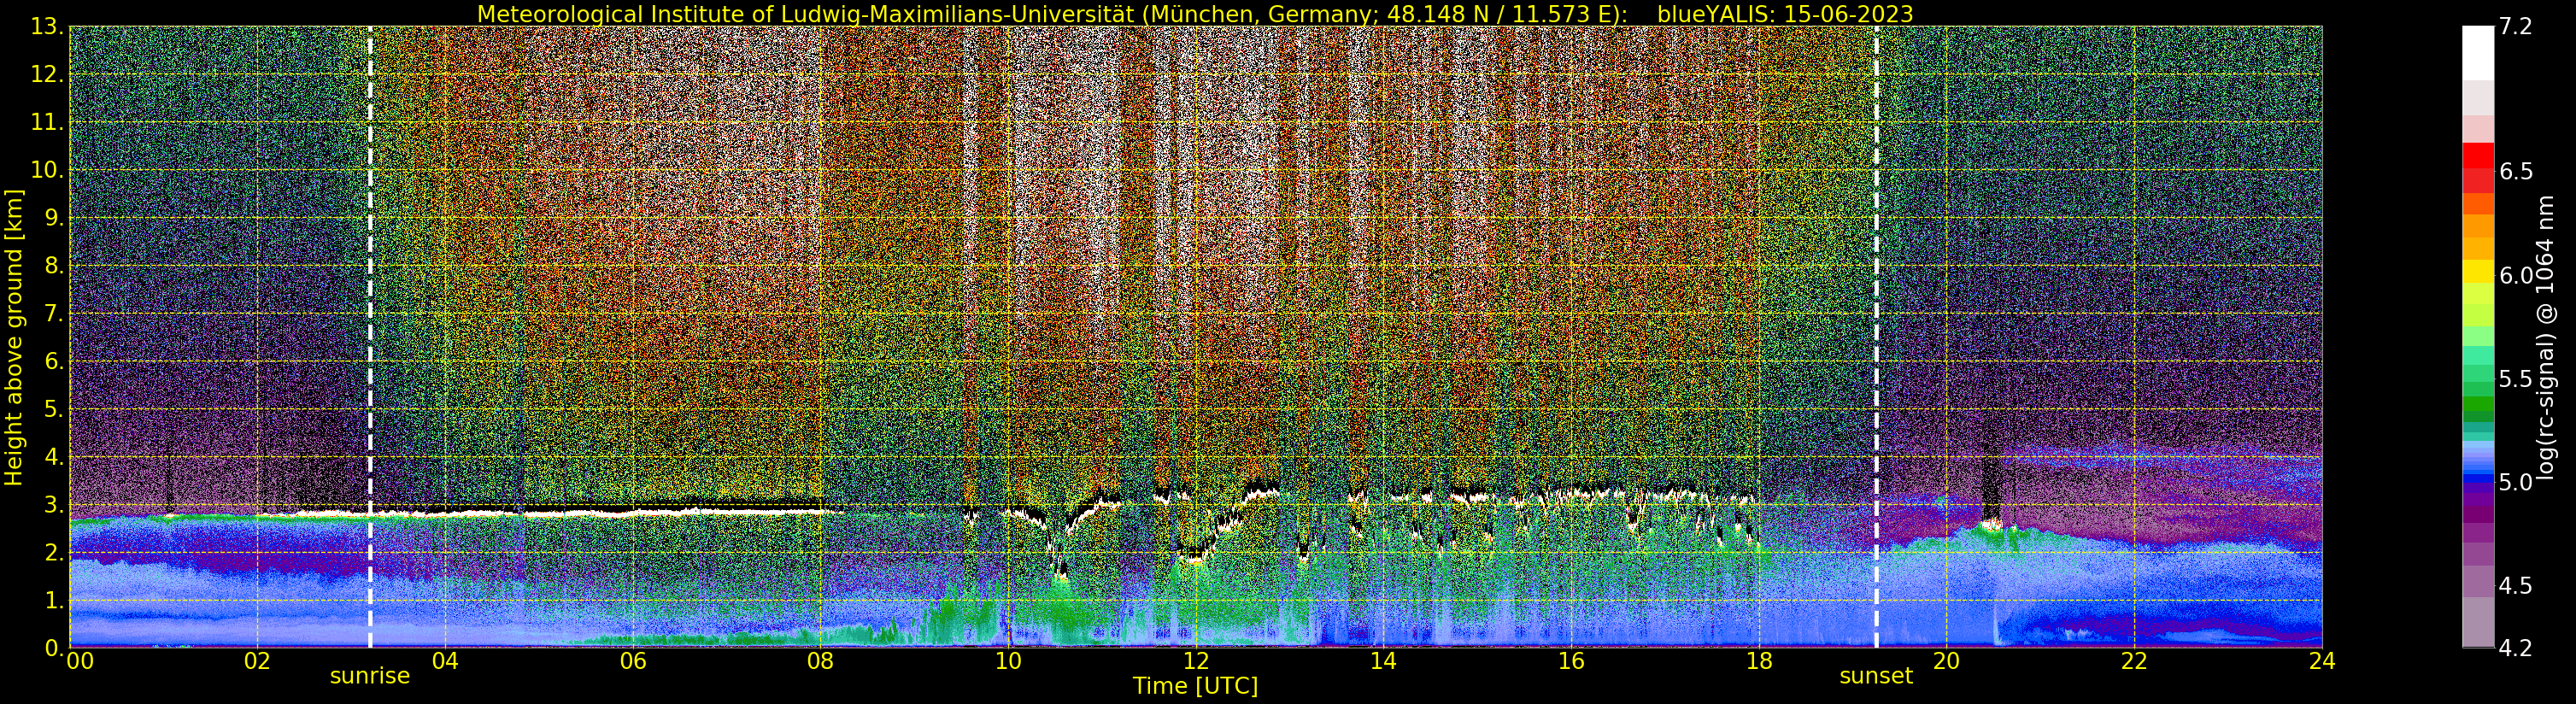
Task: Click the '9.' height axis tick label
Action: [54, 218]
